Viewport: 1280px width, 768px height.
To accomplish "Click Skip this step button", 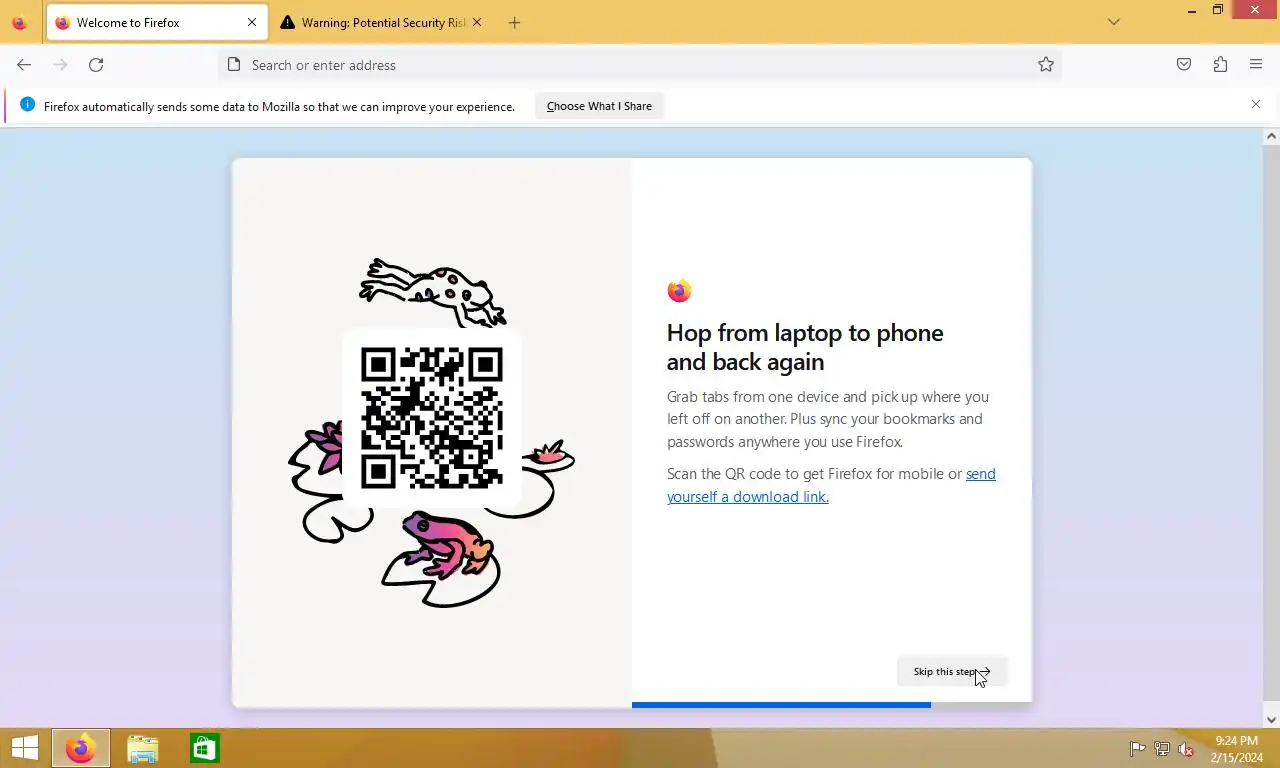I will click(x=951, y=672).
